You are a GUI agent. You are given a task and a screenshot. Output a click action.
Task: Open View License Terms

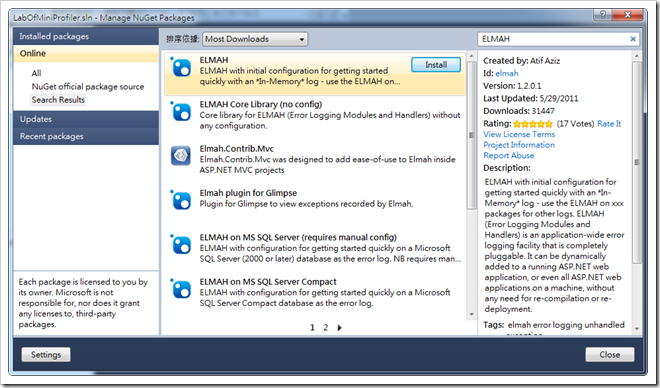click(x=519, y=134)
